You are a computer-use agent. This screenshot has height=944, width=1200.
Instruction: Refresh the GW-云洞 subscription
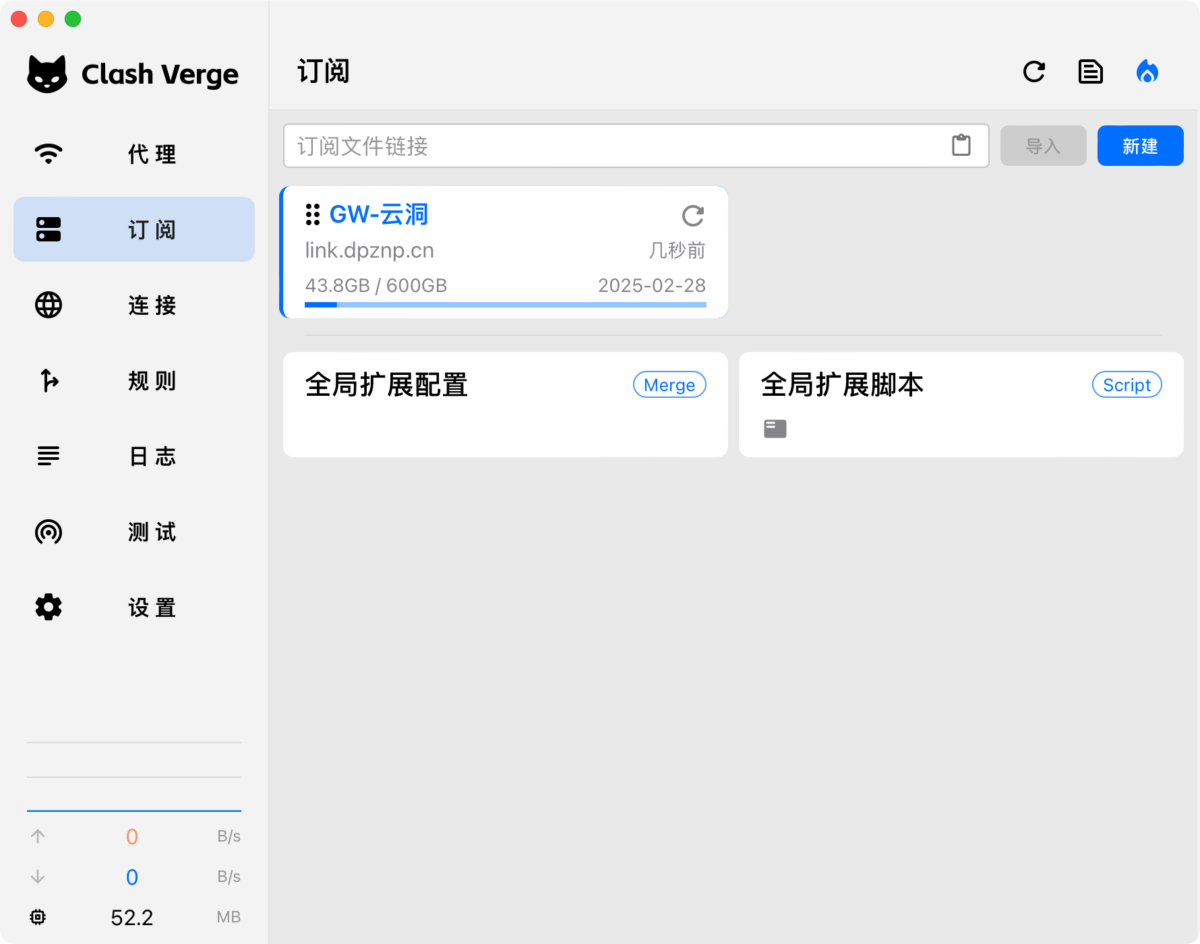693,215
